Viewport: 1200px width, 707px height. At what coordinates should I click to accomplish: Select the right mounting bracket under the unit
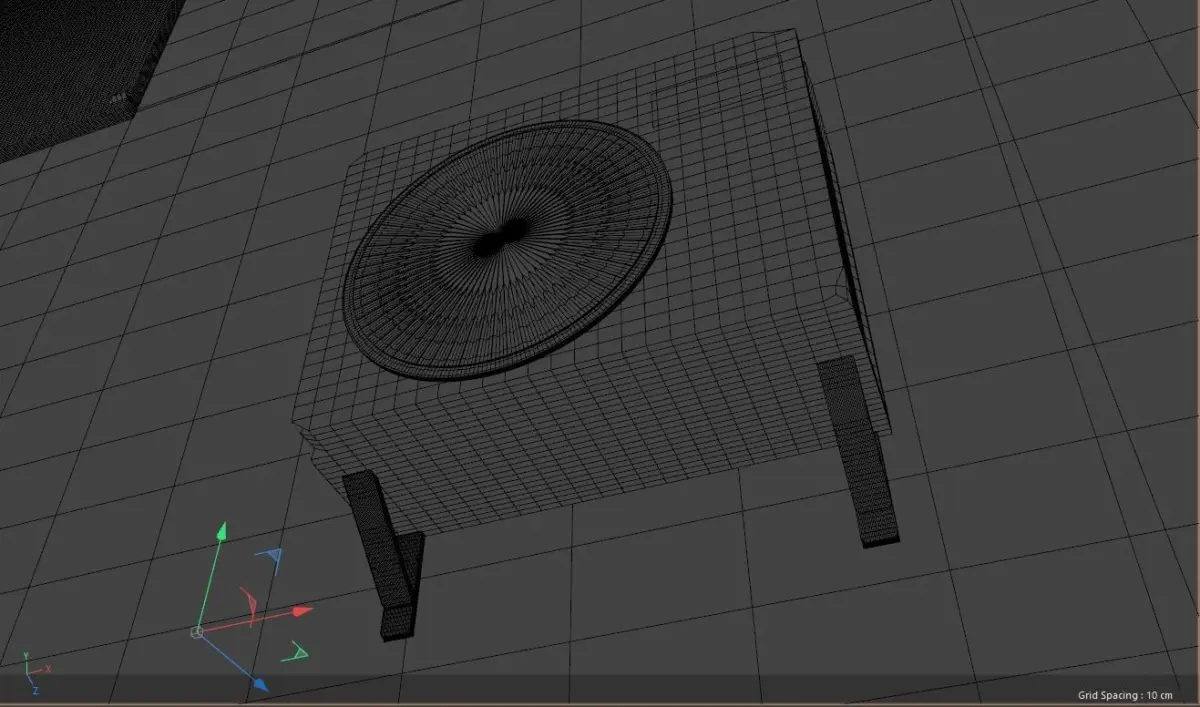[859, 450]
